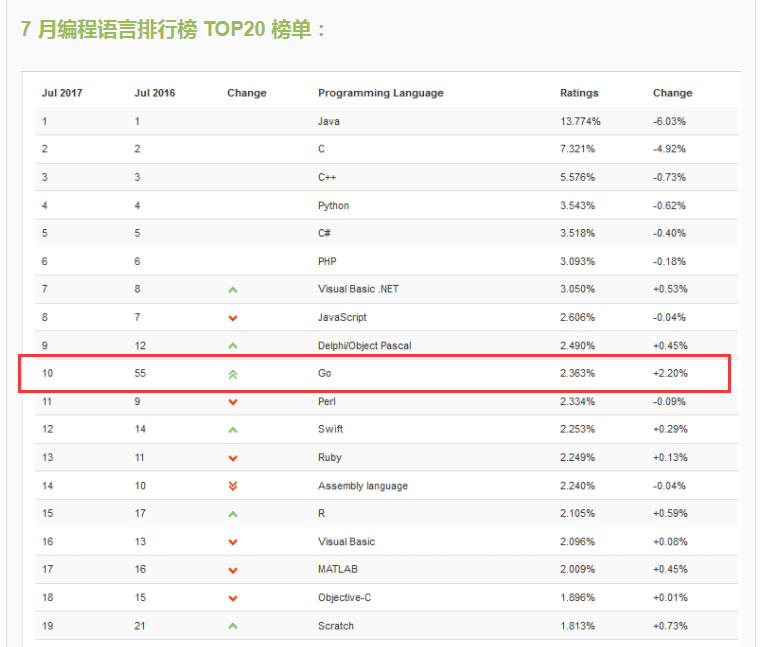Image resolution: width=765 pixels, height=647 pixels.
Task: Click the red down arrow in JavaScript row
Action: tap(233, 318)
